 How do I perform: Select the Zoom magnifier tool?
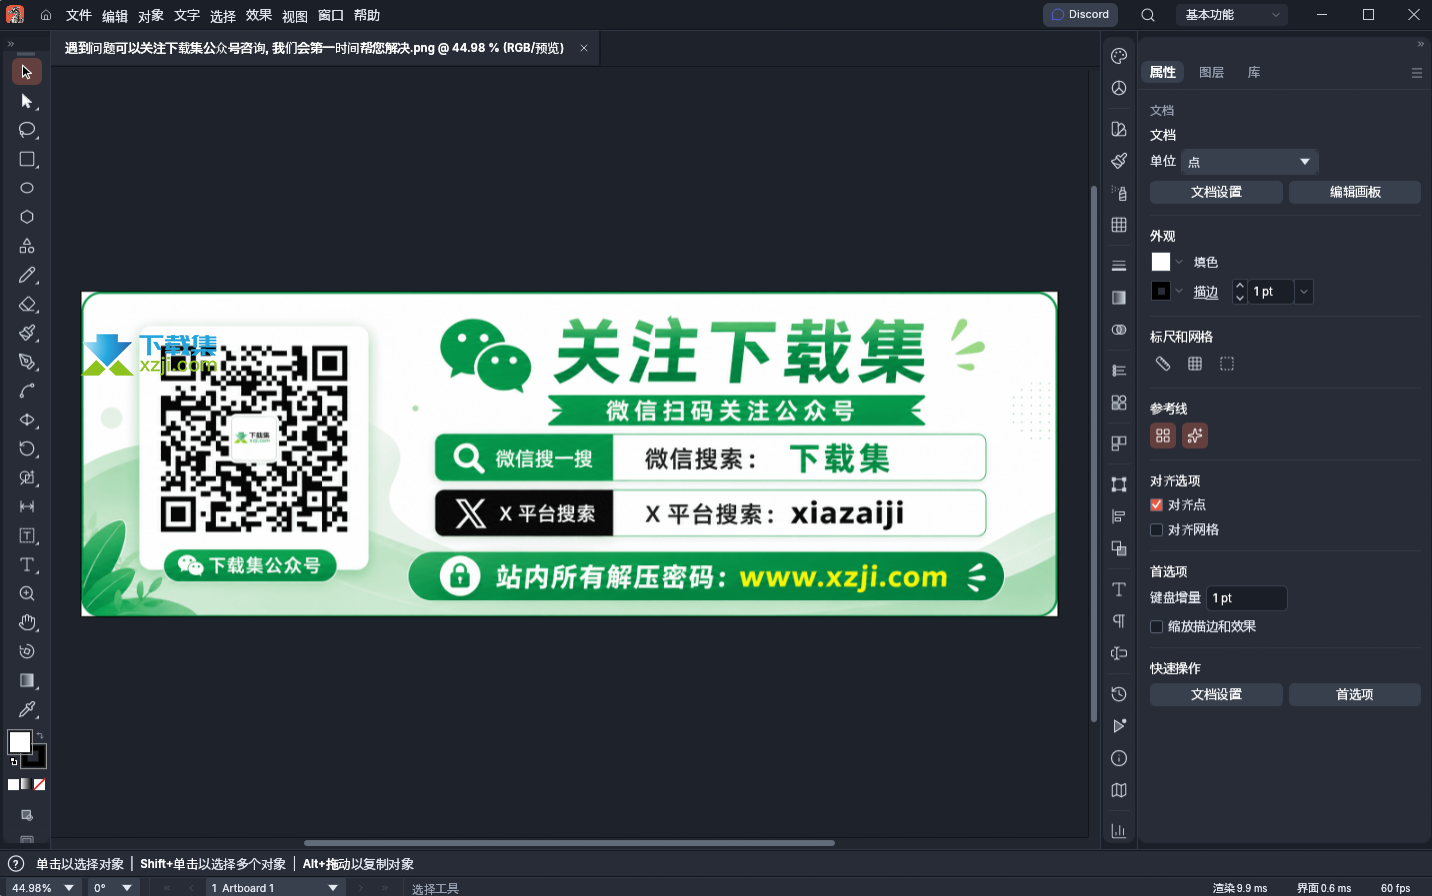tap(27, 594)
